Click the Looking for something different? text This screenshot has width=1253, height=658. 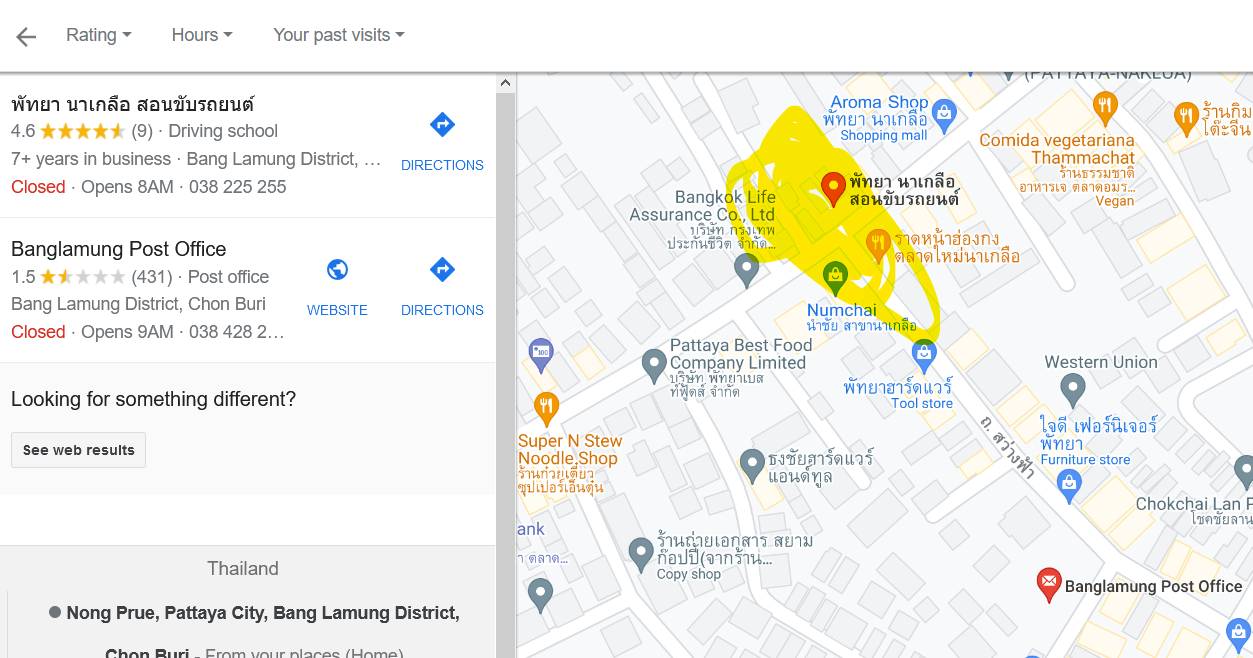[153, 400]
